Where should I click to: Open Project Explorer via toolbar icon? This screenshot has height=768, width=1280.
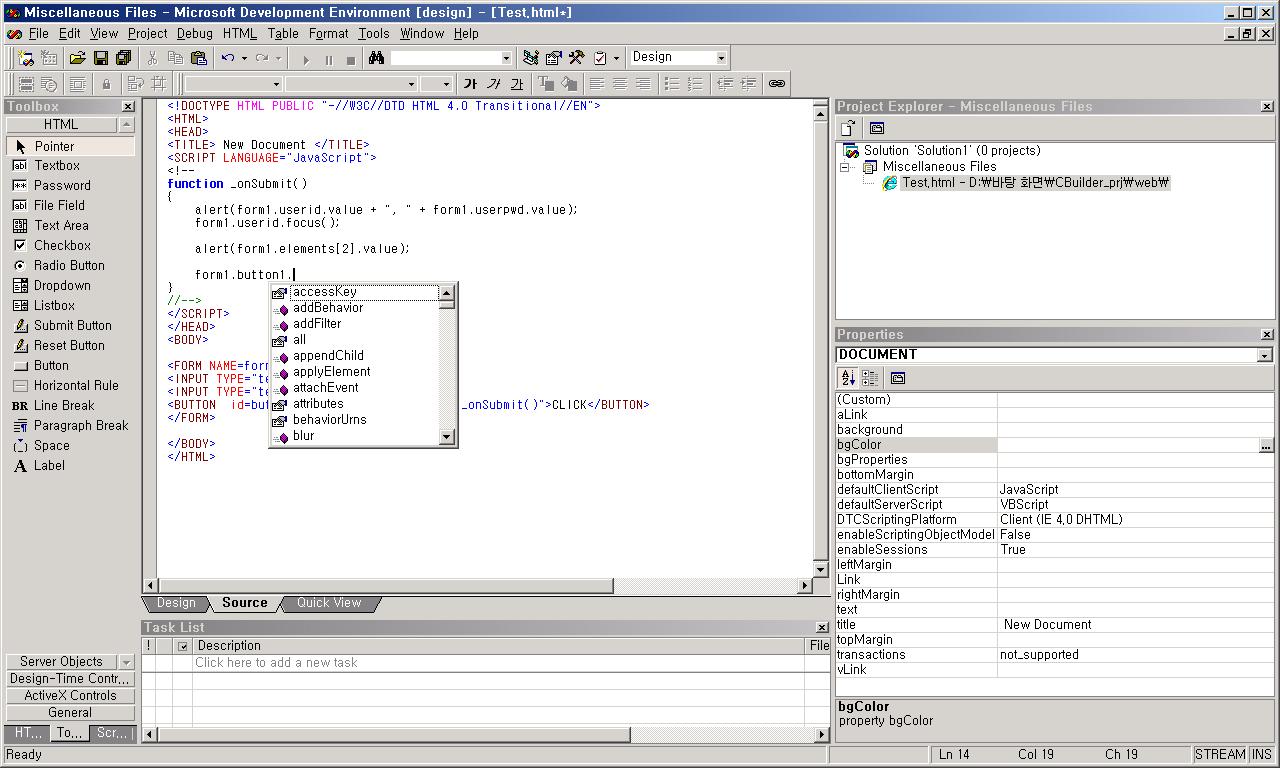530,58
